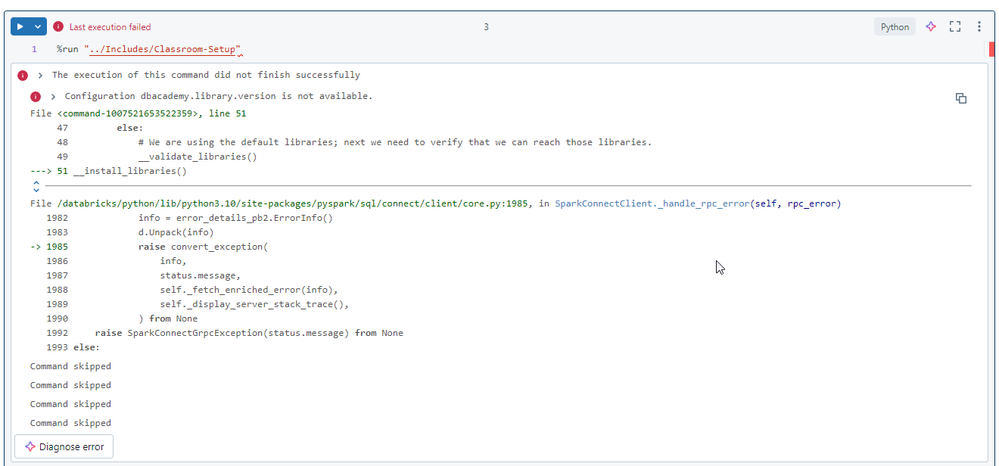Maximize the cell with the fullscreen icon
This screenshot has height=466, width=999.
(955, 27)
